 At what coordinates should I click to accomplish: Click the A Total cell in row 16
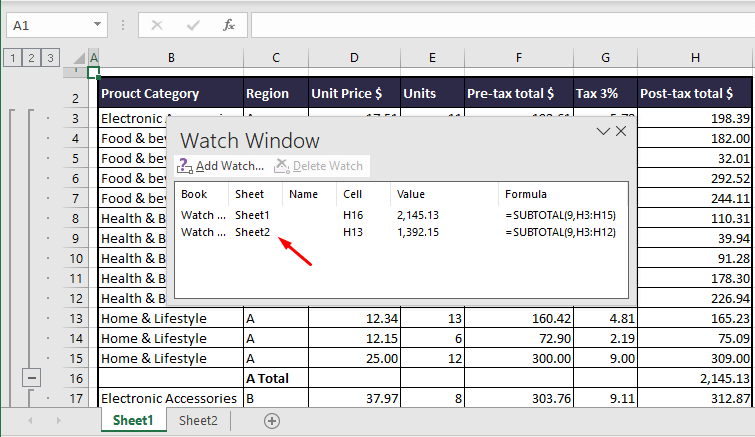pos(276,378)
